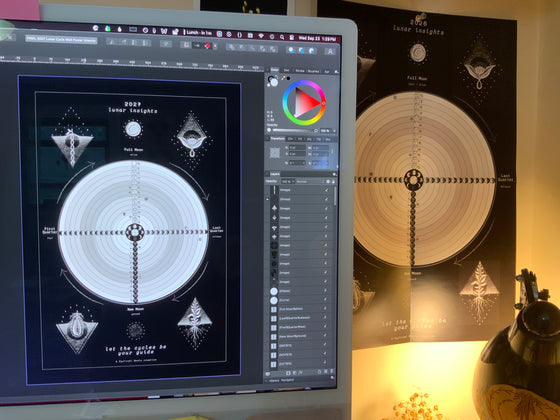Viewport: 560px width, 420px height.
Task: Open the Layers panel options menu
Action: click(x=334, y=174)
